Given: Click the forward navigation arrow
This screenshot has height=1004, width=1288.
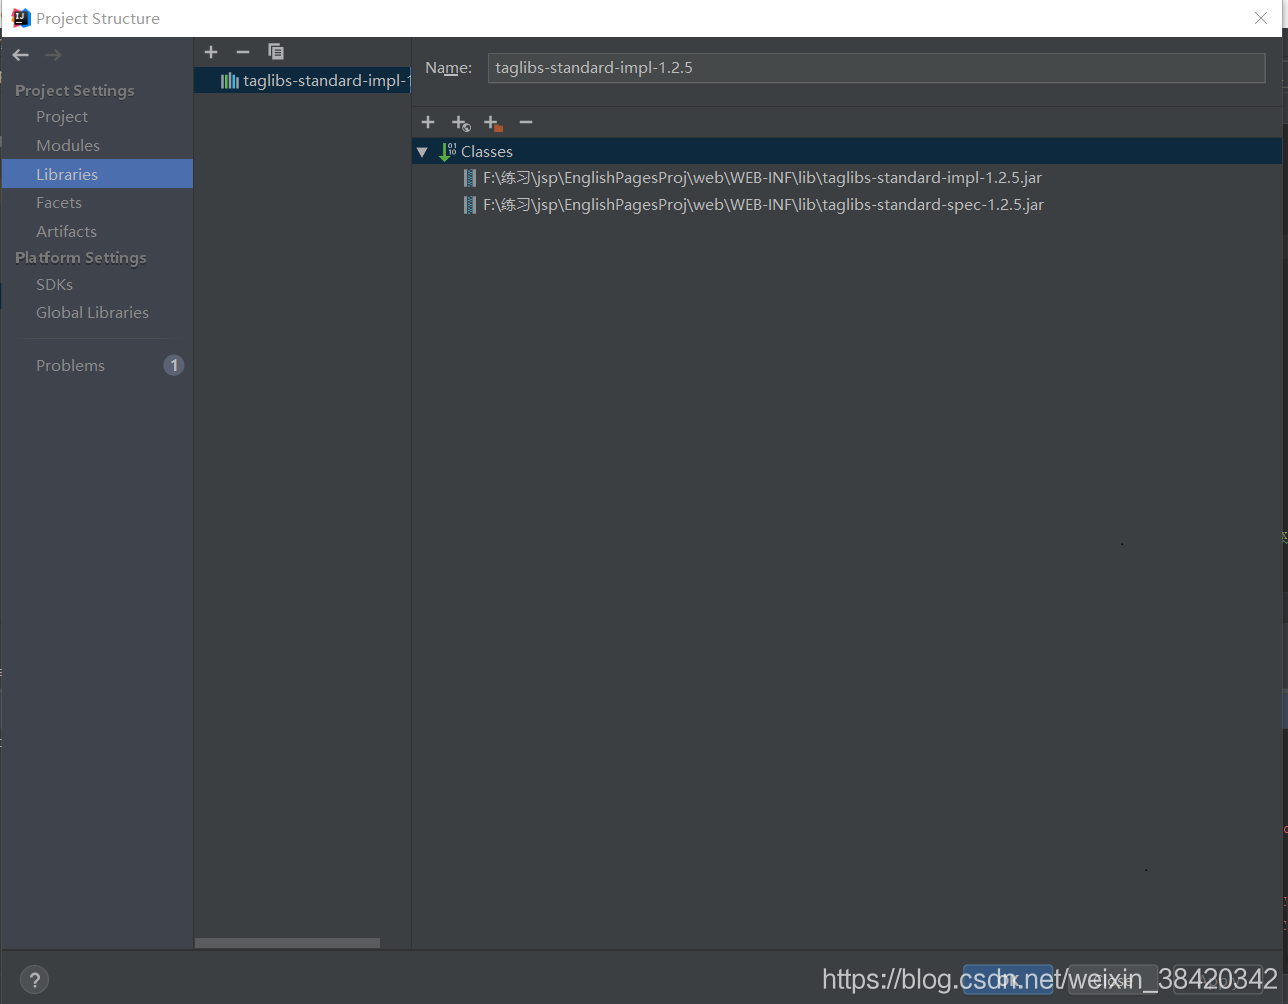Looking at the screenshot, I should pyautogui.click(x=54, y=55).
